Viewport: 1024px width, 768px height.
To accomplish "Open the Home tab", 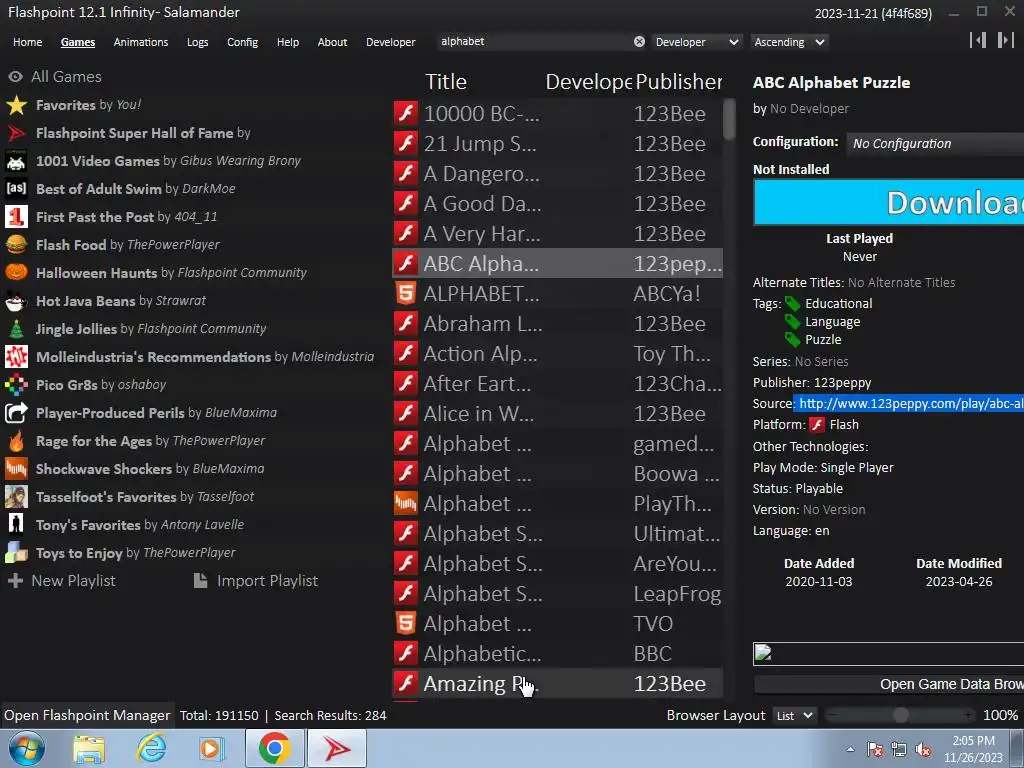I will (x=27, y=42).
